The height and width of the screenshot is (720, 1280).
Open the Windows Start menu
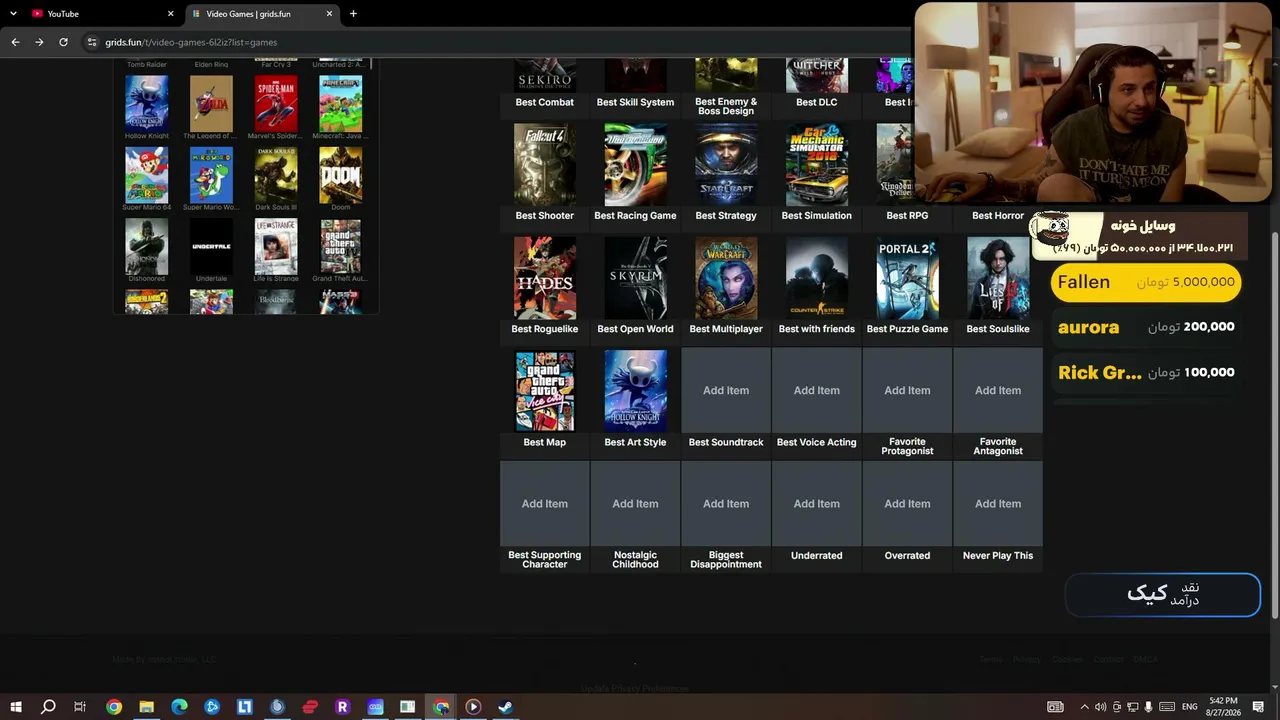pos(16,707)
